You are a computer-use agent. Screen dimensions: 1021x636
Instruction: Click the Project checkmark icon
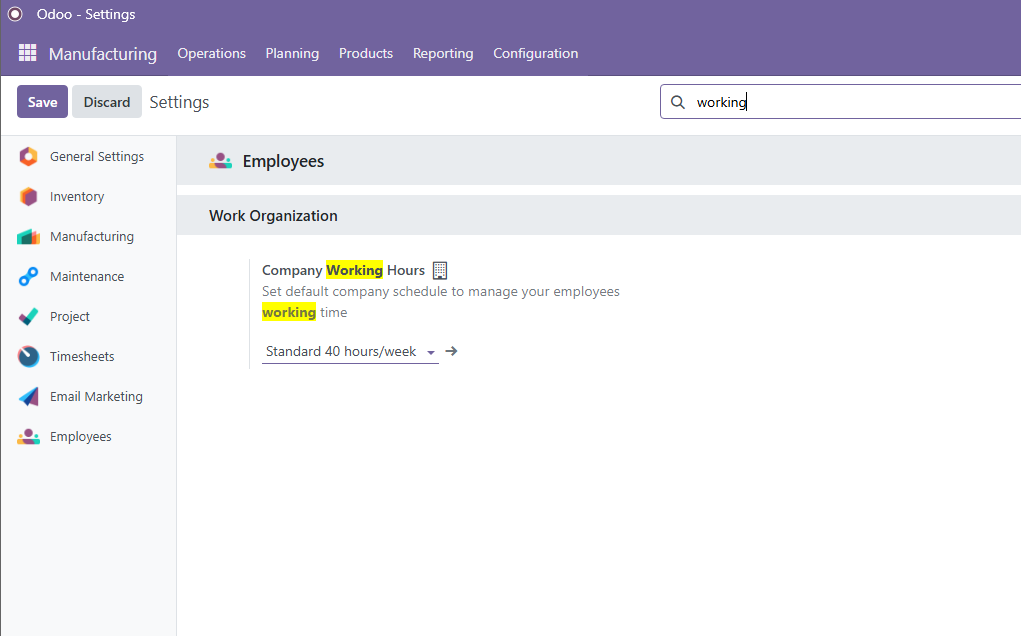click(29, 317)
